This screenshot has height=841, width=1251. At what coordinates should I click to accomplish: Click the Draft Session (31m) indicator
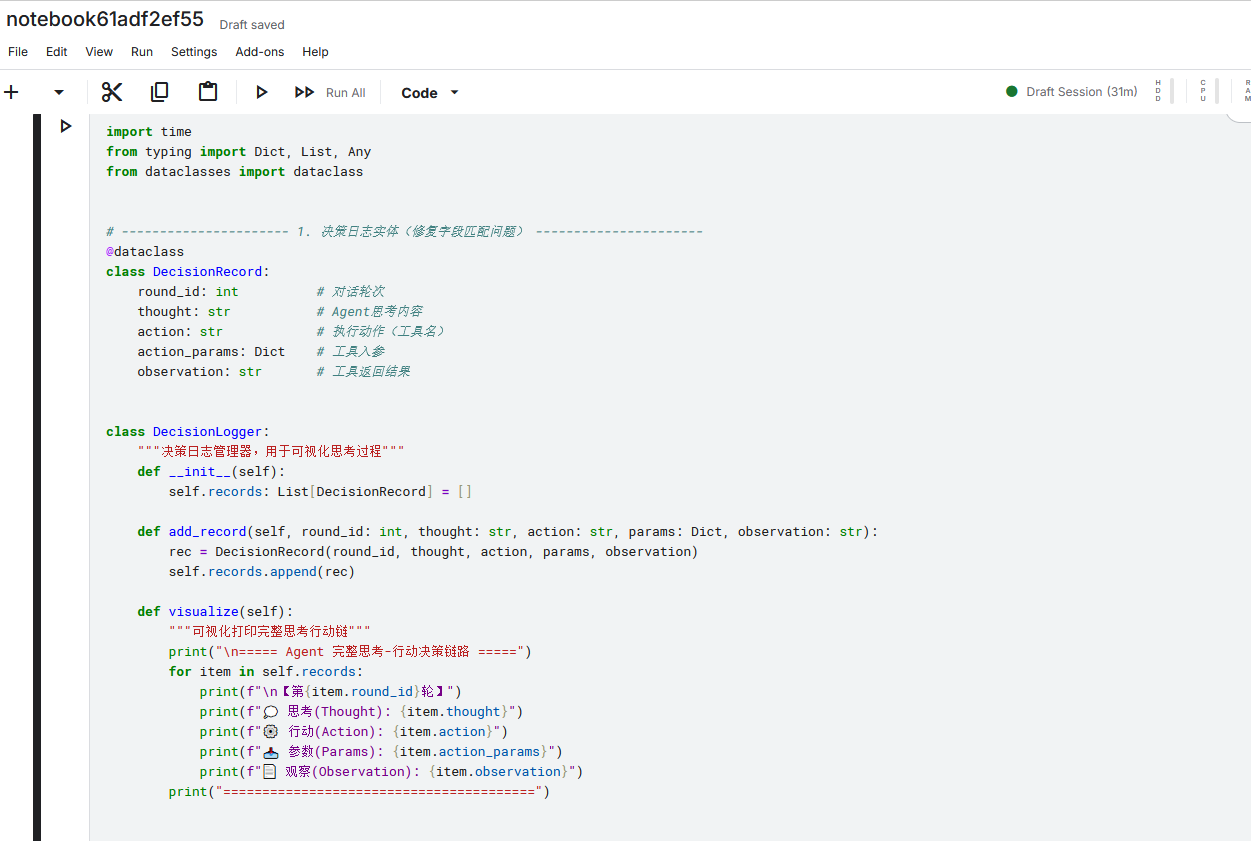pos(1082,92)
